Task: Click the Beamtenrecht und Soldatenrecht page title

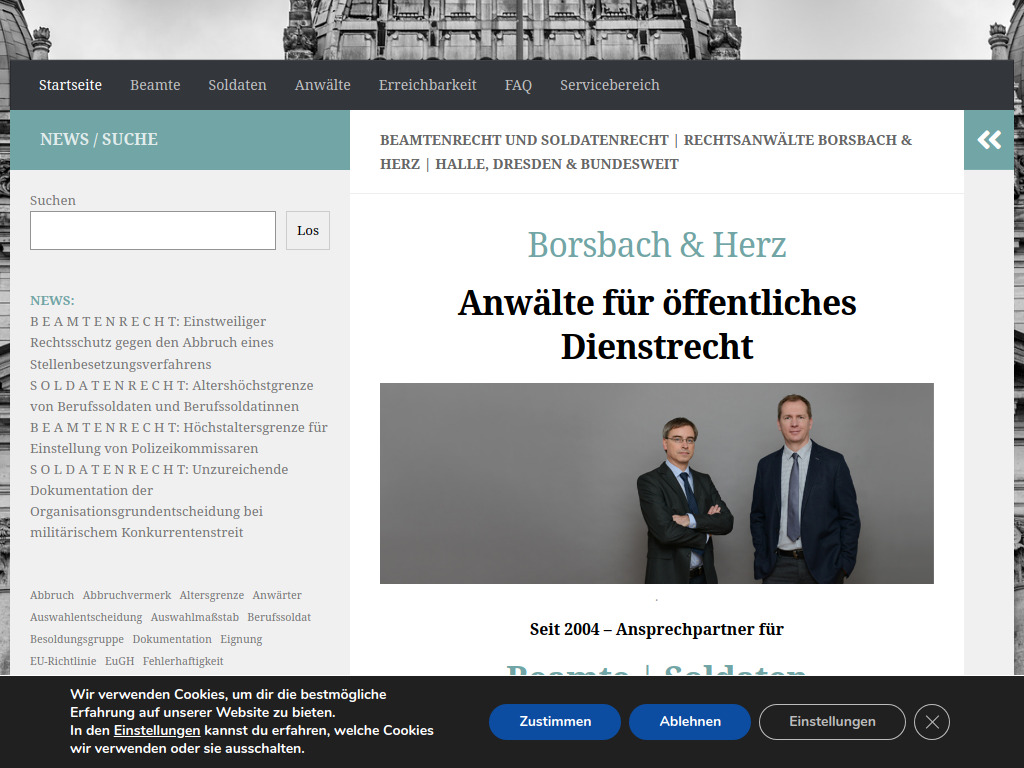Action: [x=646, y=152]
